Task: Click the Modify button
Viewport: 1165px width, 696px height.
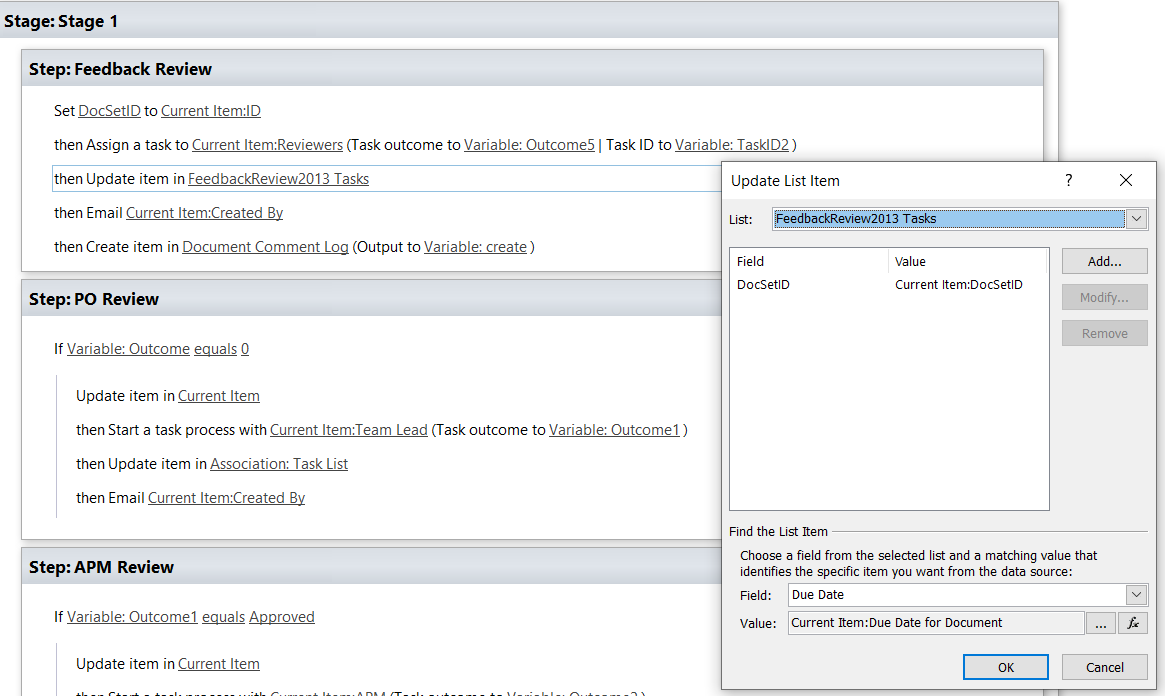Action: 1104,297
